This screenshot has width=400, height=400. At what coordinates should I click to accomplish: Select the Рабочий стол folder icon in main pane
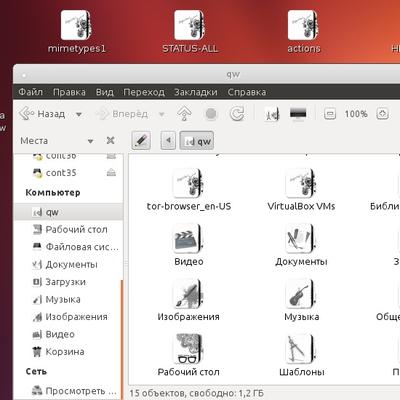(188, 349)
